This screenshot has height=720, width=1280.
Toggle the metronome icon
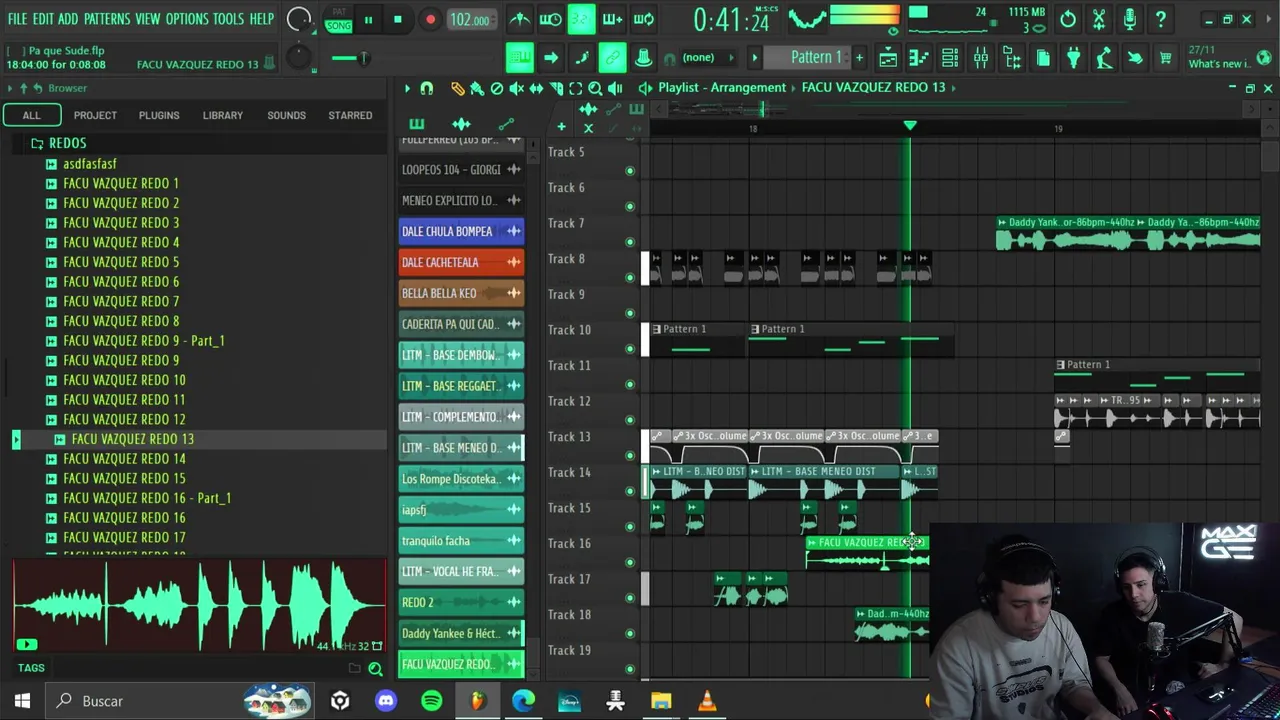click(520, 19)
